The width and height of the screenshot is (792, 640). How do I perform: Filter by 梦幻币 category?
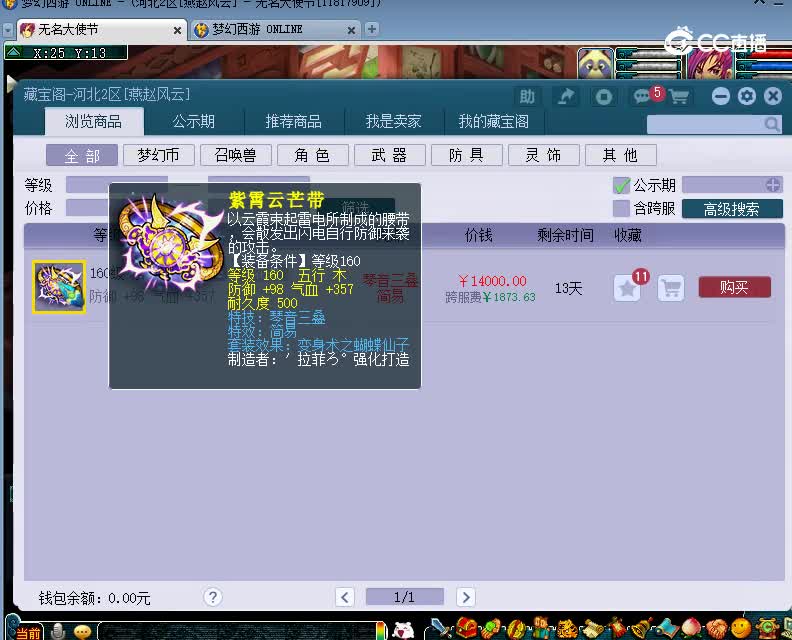(x=159, y=155)
